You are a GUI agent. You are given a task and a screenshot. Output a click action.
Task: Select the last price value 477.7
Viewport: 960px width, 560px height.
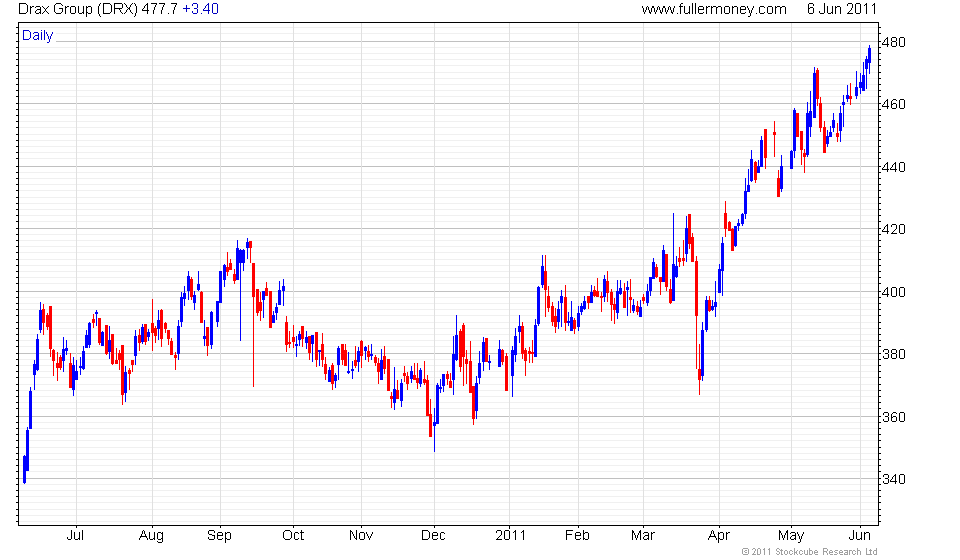click(x=160, y=9)
